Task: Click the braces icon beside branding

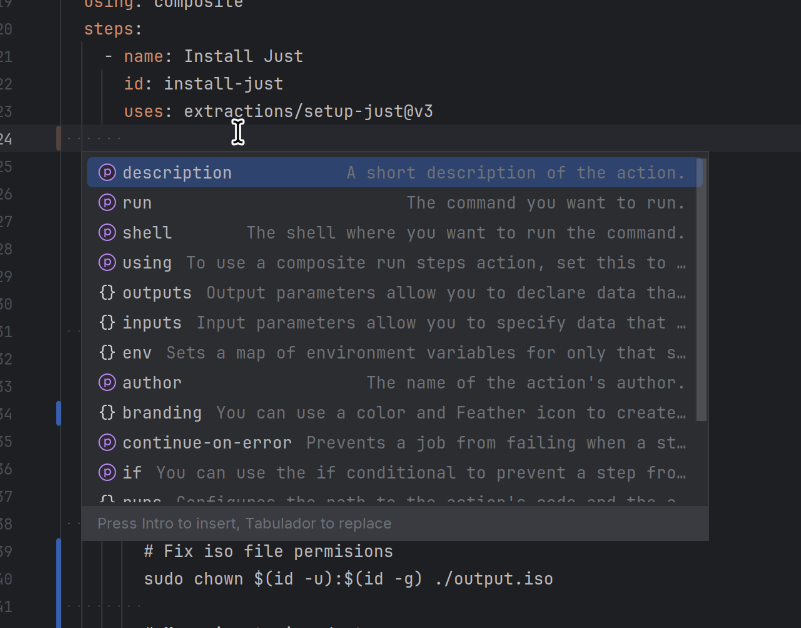Action: (107, 413)
